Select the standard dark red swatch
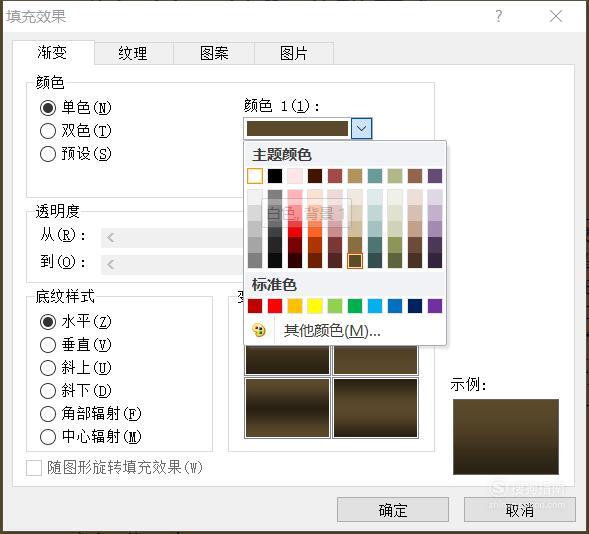This screenshot has width=589, height=534. [x=255, y=306]
